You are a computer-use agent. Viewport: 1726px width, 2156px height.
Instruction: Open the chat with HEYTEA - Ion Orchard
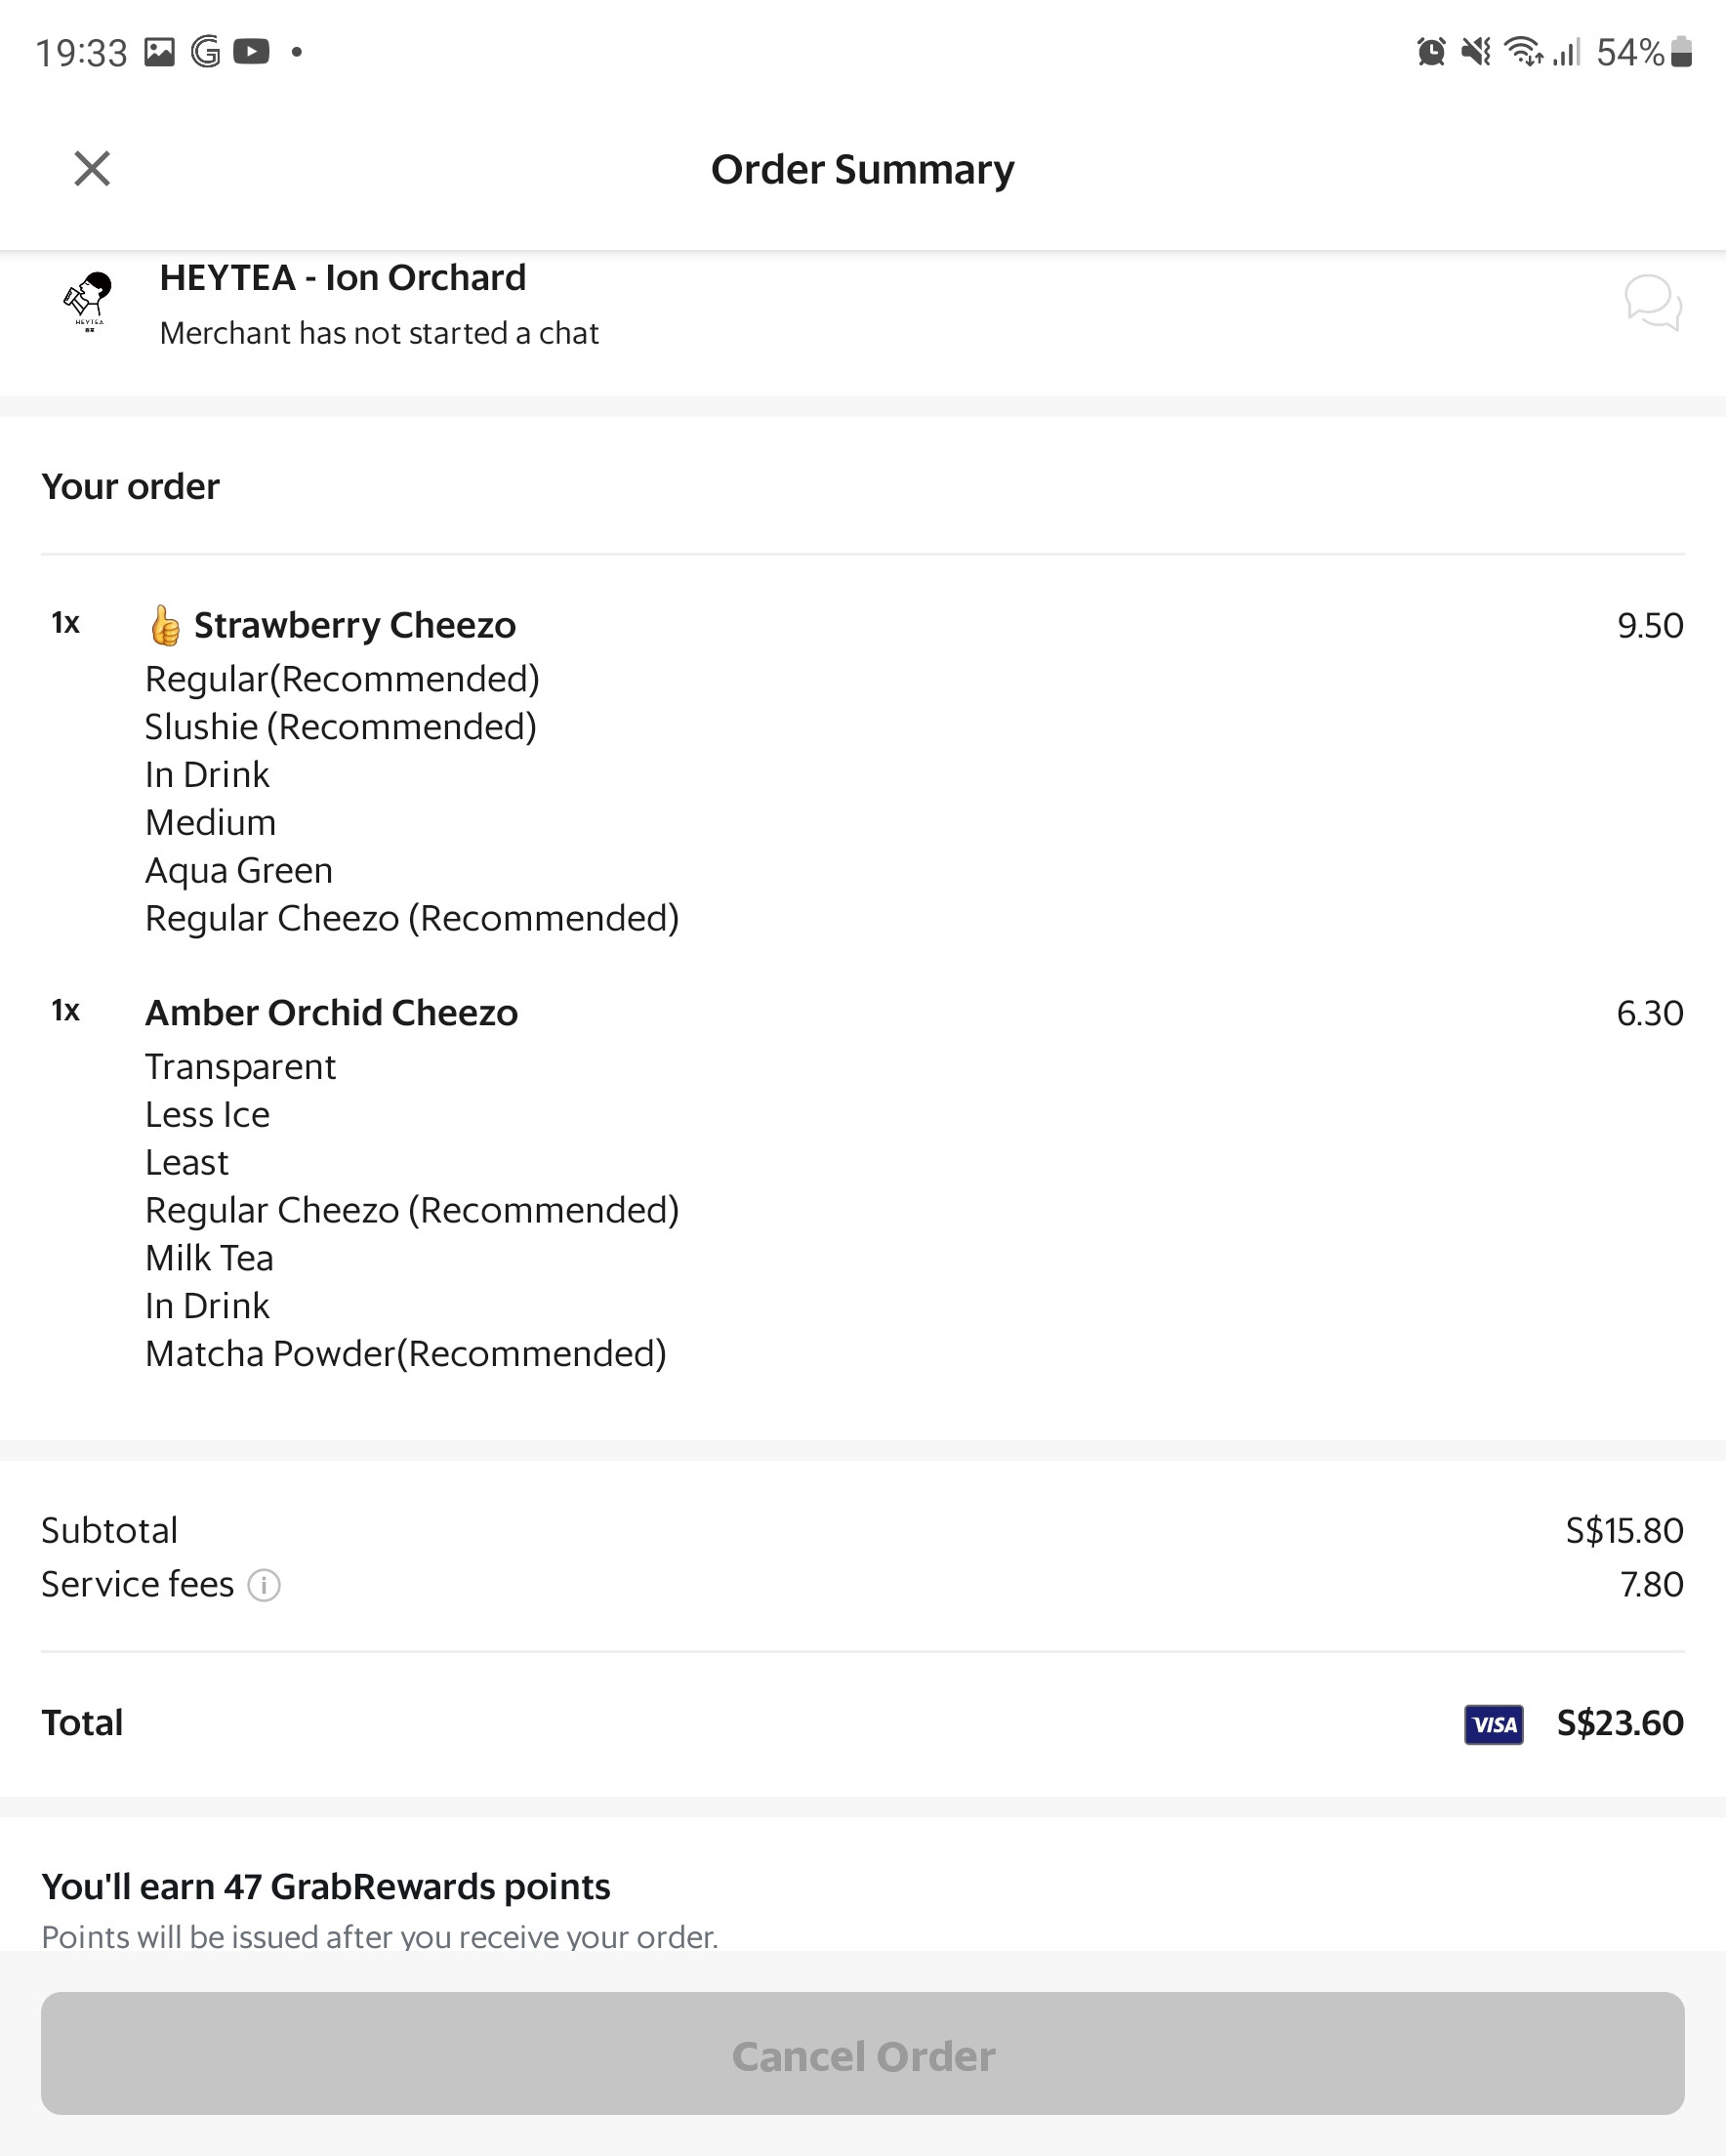pos(1652,305)
